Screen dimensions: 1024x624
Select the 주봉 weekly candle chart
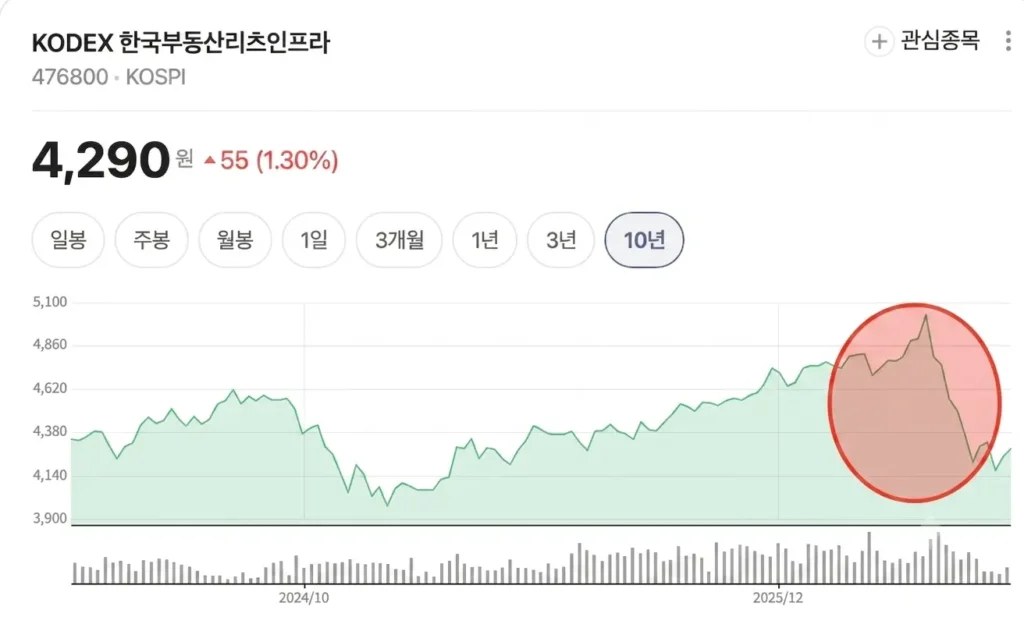[152, 240]
